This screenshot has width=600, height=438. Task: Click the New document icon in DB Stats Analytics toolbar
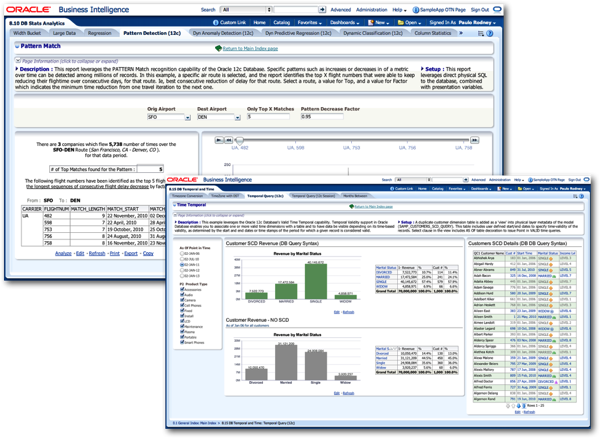[x=370, y=23]
